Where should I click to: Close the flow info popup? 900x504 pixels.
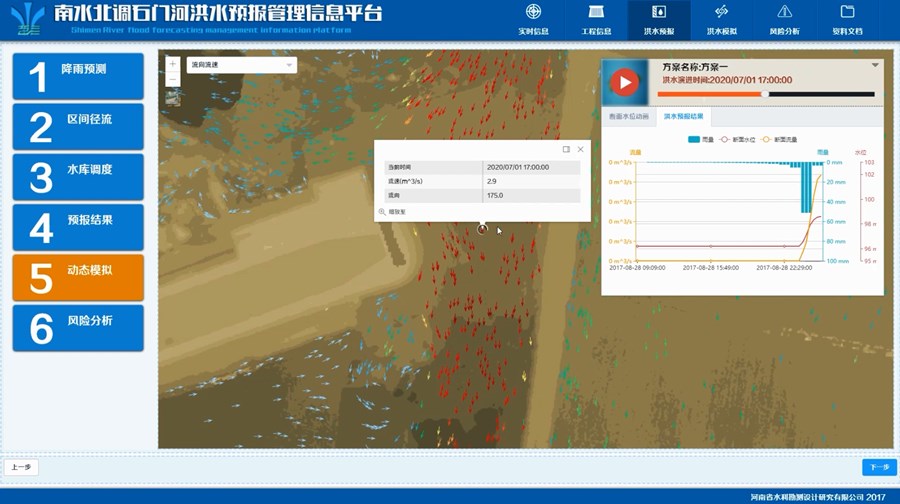coord(580,149)
